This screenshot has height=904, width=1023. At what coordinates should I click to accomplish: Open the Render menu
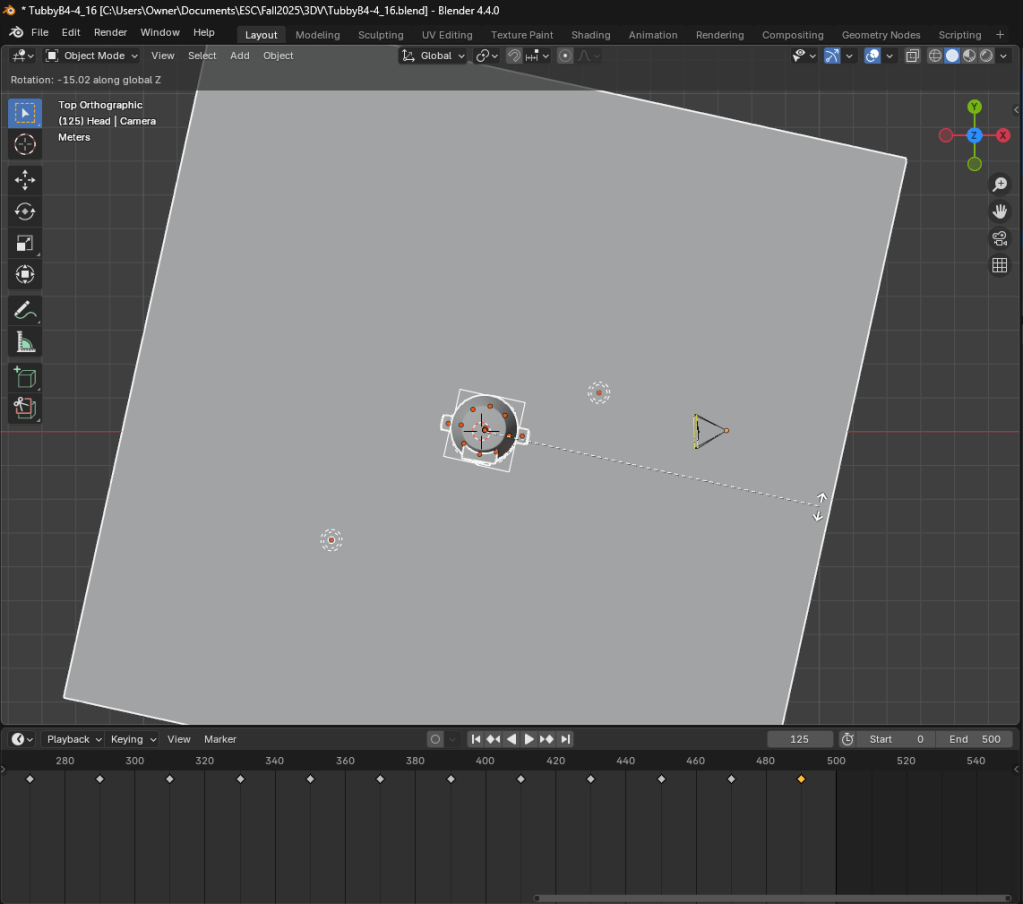[x=110, y=32]
